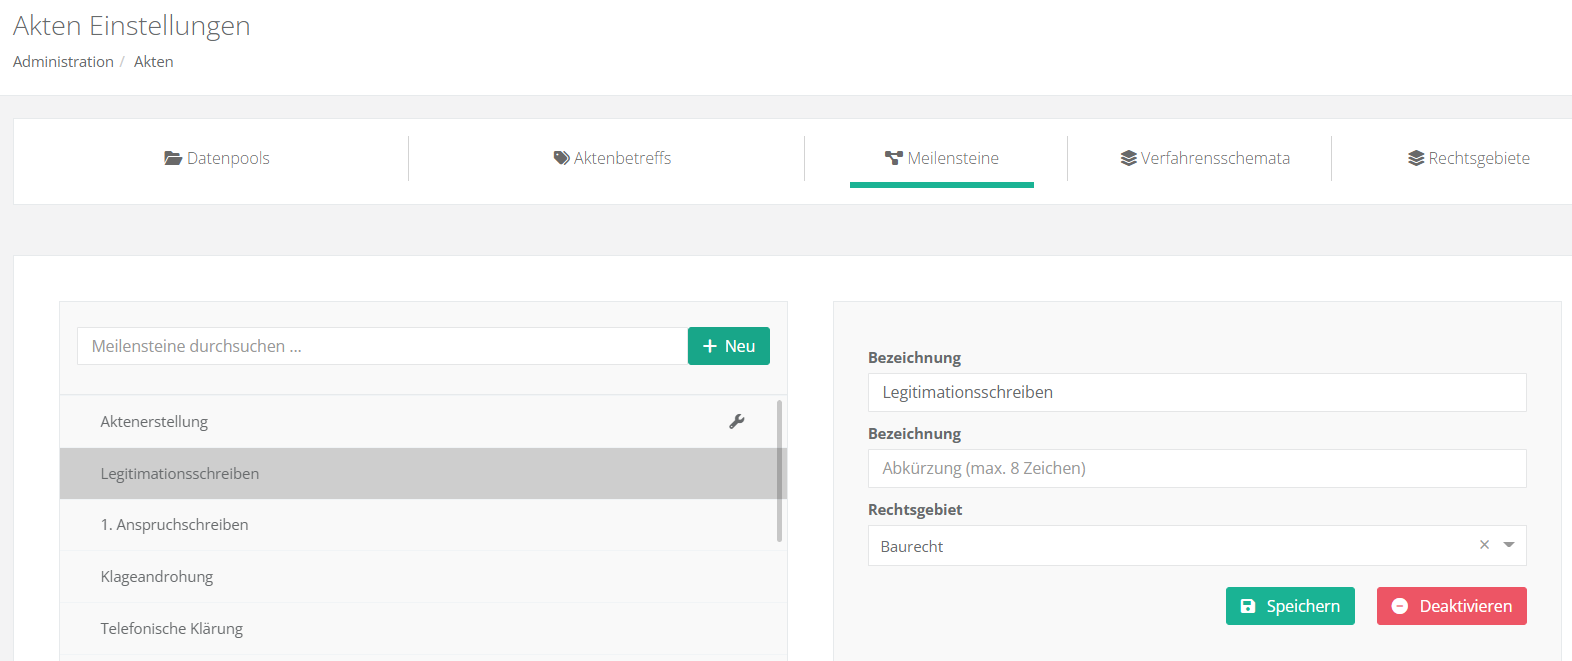Click the red Deaktivieren button
The height and width of the screenshot is (661, 1572).
1451,606
